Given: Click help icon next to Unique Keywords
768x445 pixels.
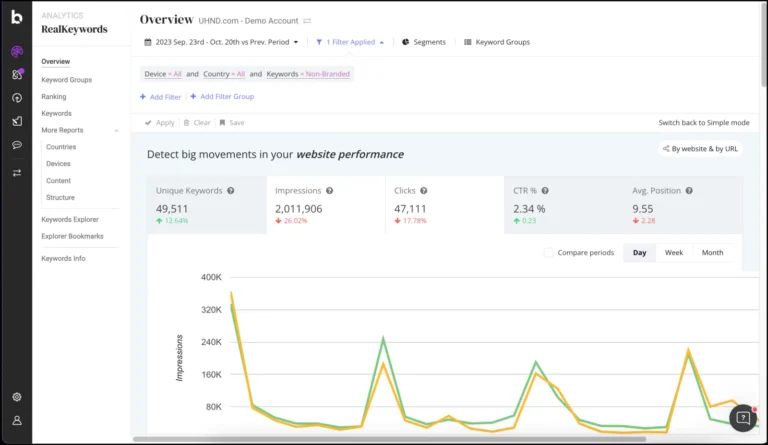Looking at the screenshot, I should [231, 190].
